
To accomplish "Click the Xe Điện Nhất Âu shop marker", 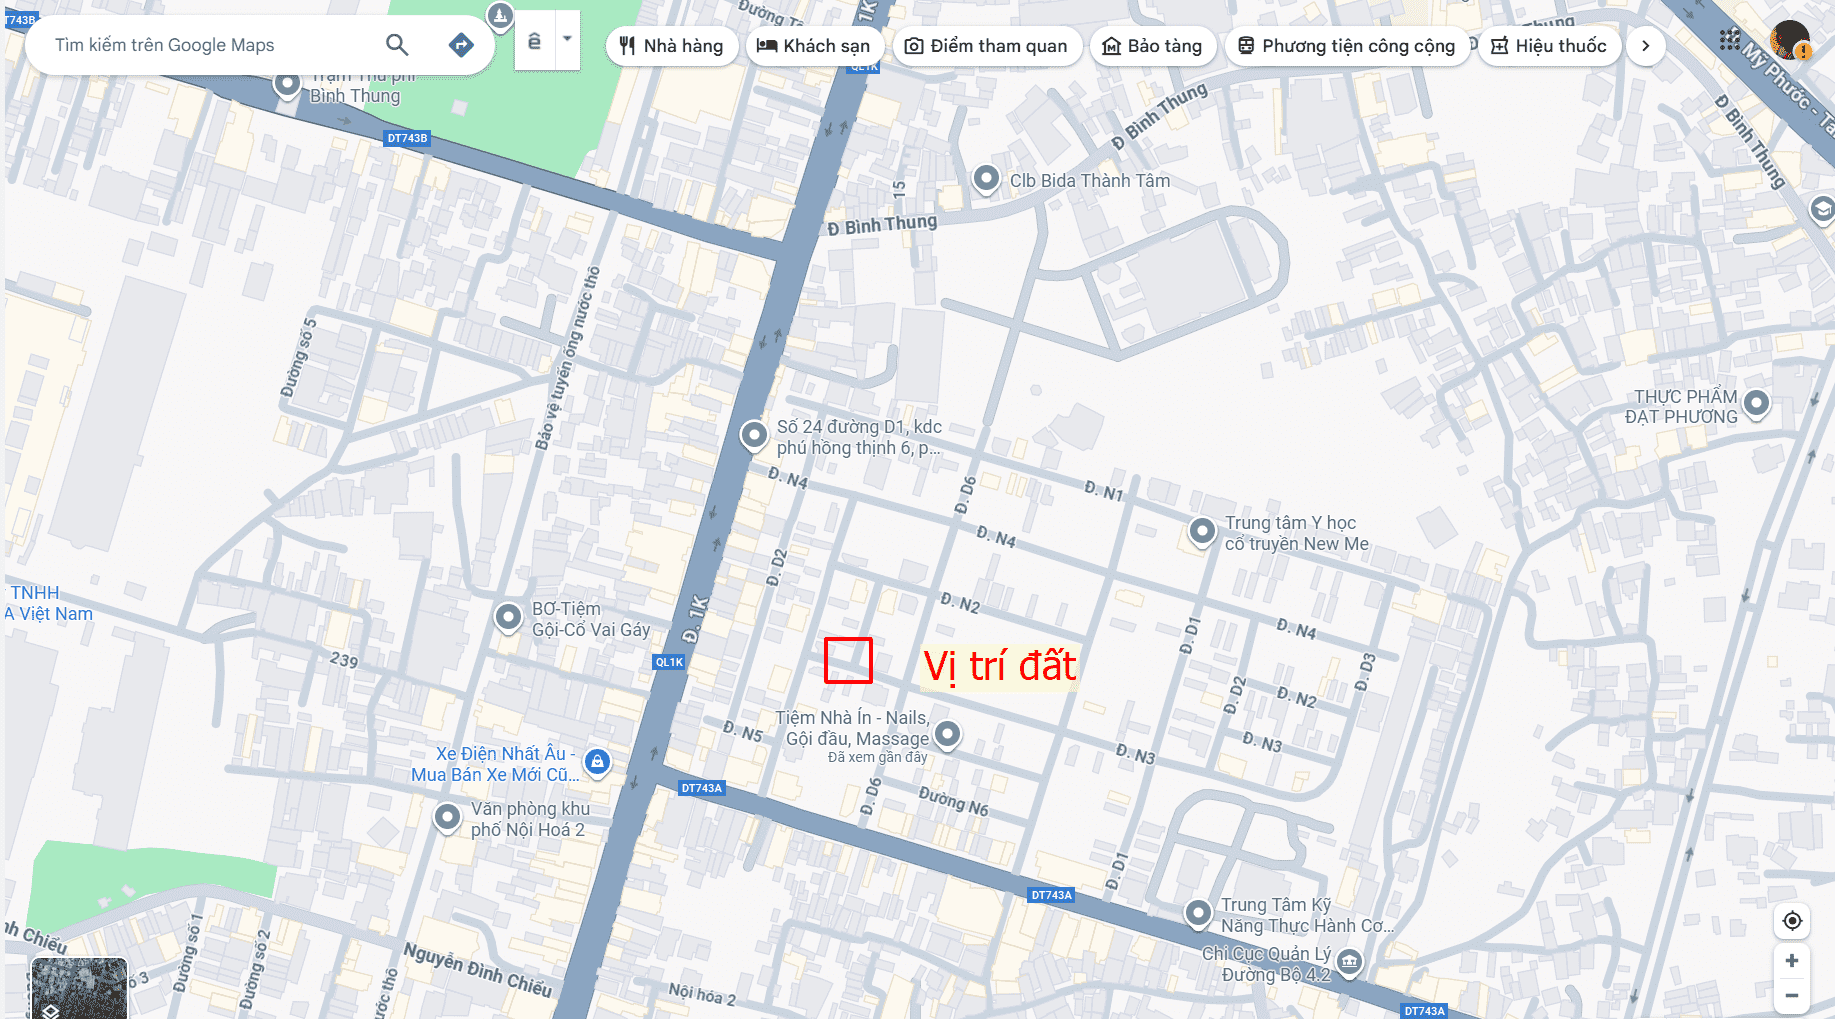I will tap(597, 762).
